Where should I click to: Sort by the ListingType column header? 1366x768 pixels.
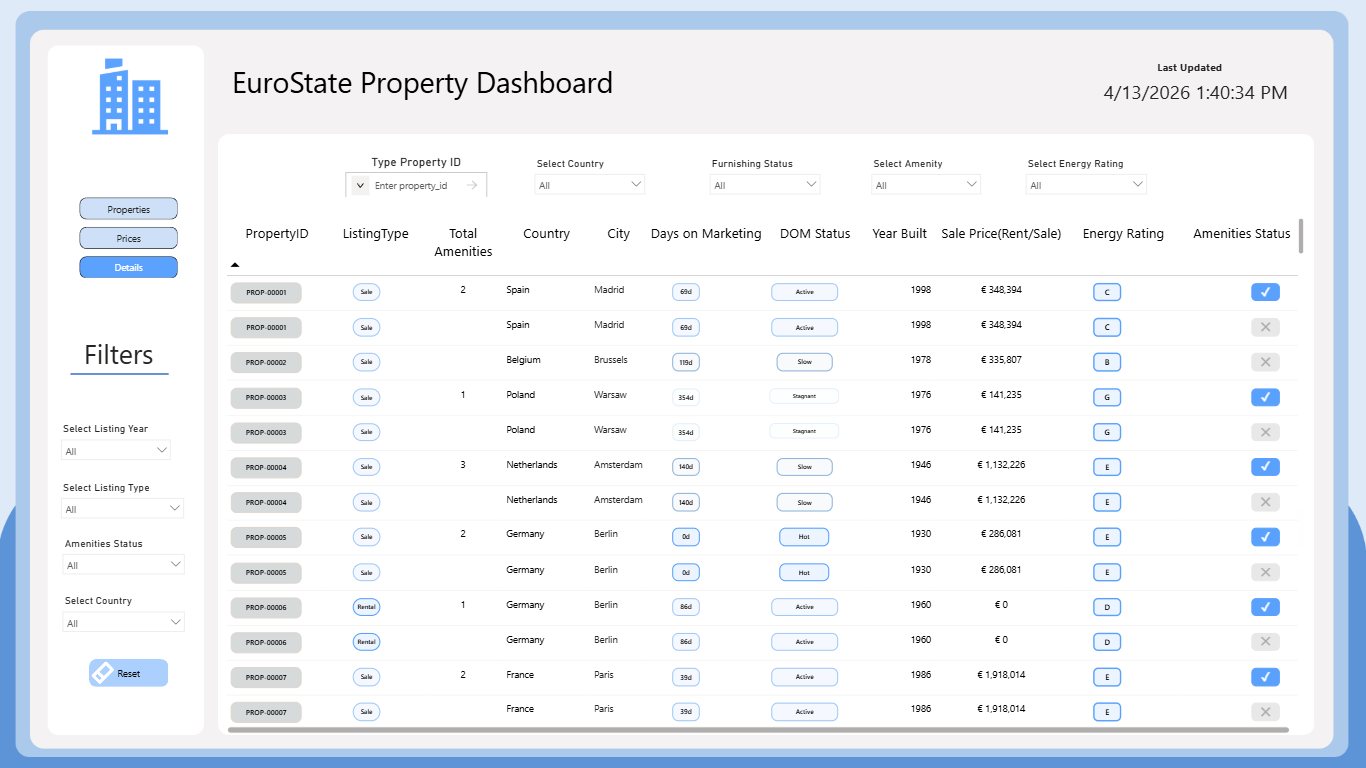(375, 234)
